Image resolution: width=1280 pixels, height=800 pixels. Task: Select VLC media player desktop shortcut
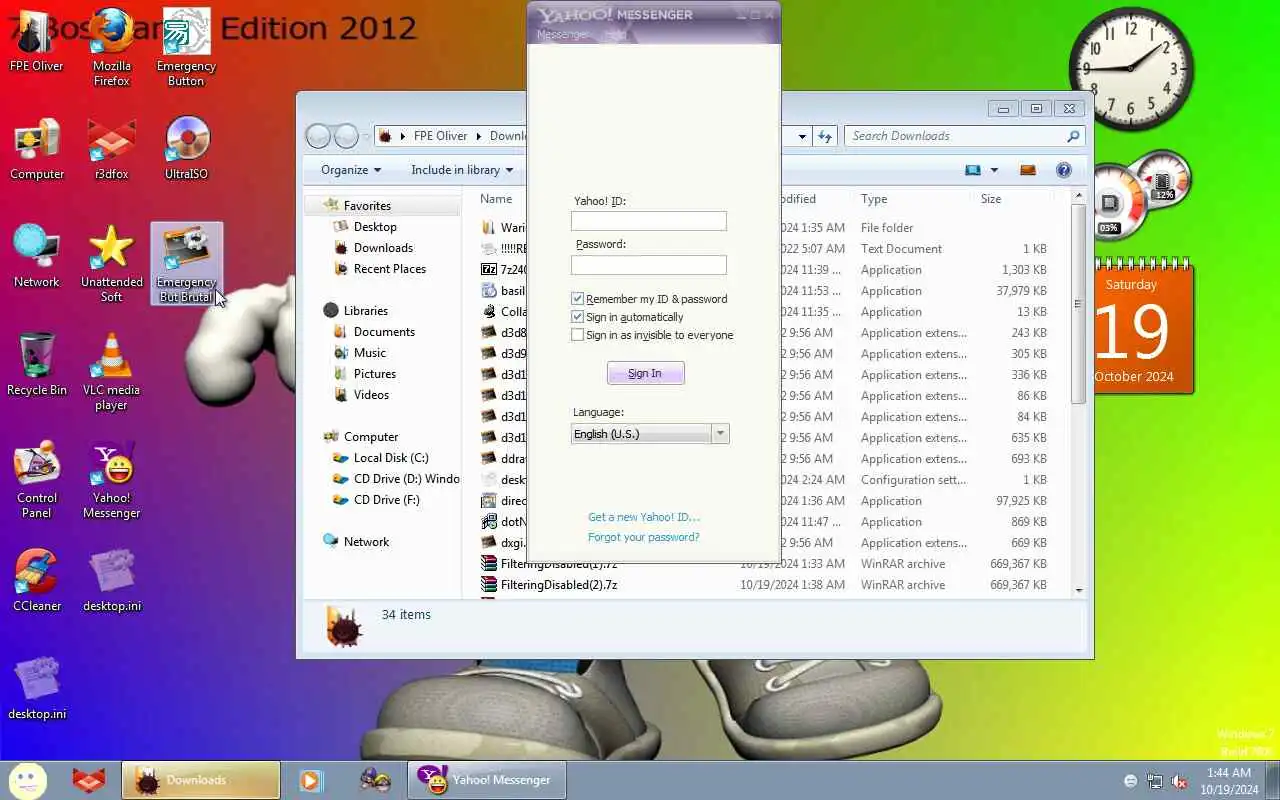point(112,371)
